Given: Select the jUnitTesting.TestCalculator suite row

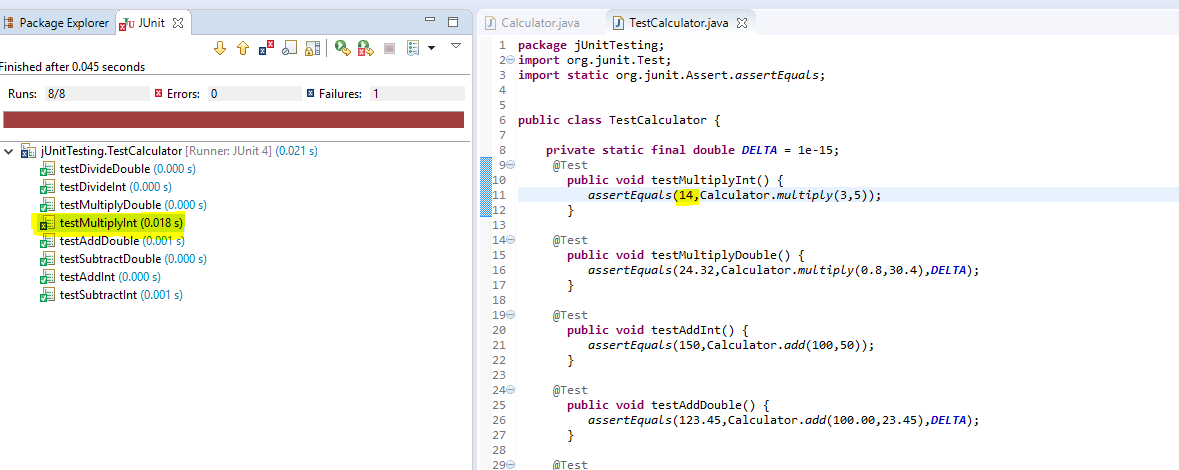Looking at the screenshot, I should click(x=168, y=151).
